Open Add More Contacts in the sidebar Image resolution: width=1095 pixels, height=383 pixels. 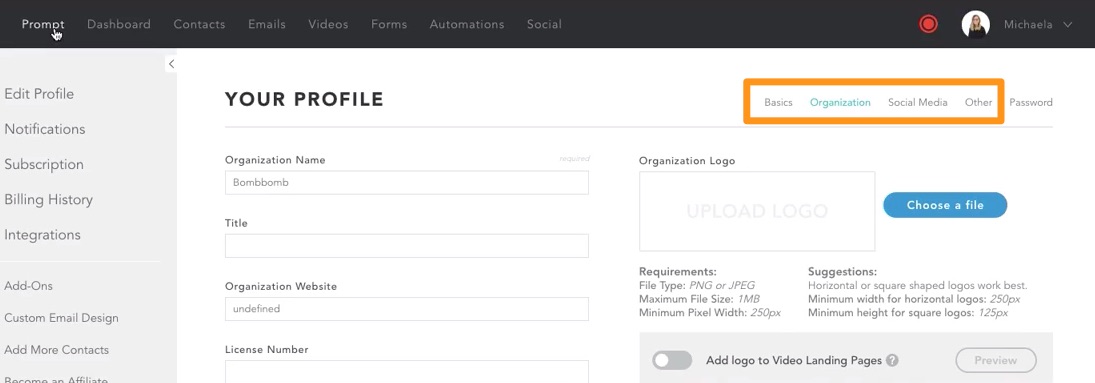[x=57, y=349]
